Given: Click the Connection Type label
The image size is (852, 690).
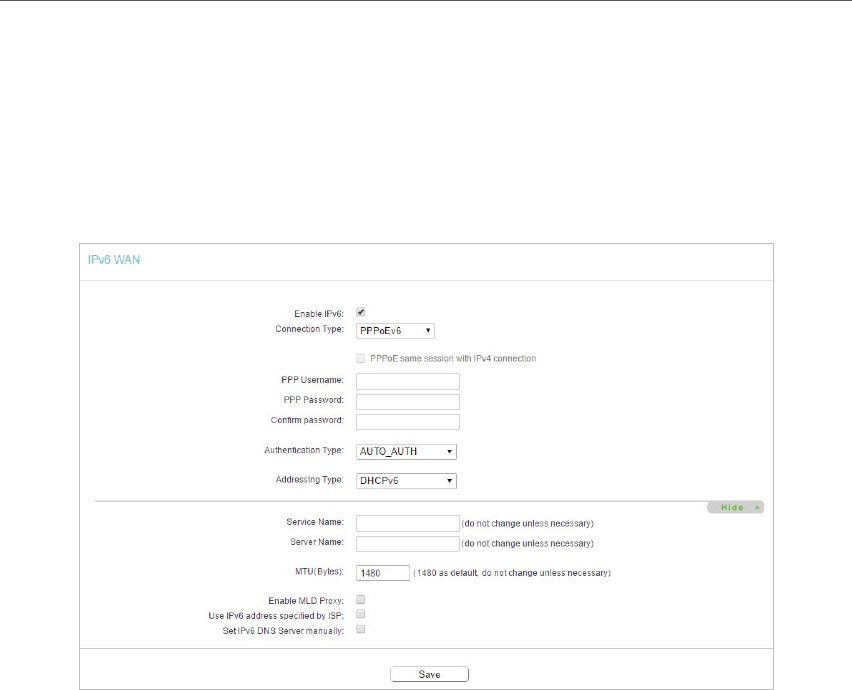Looking at the screenshot, I should pos(309,329).
